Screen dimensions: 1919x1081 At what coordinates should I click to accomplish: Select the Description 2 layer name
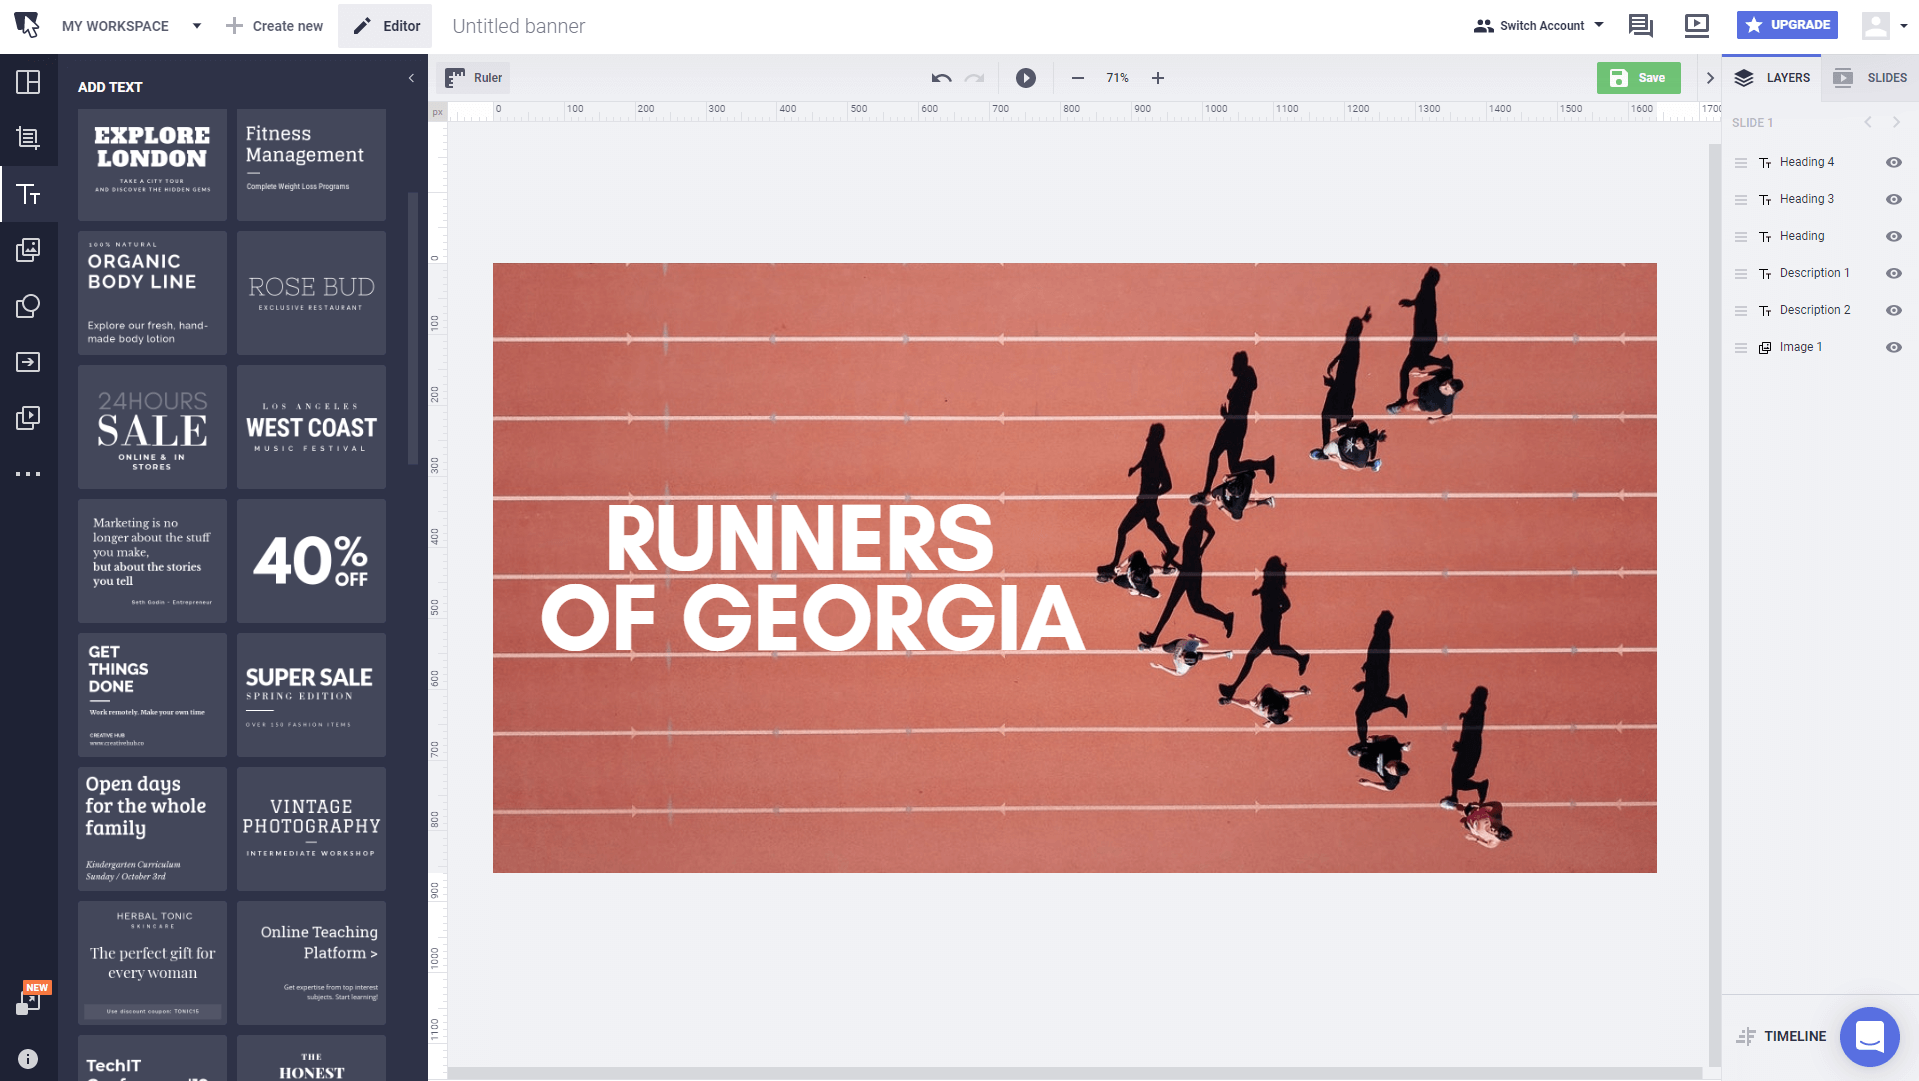tap(1814, 310)
